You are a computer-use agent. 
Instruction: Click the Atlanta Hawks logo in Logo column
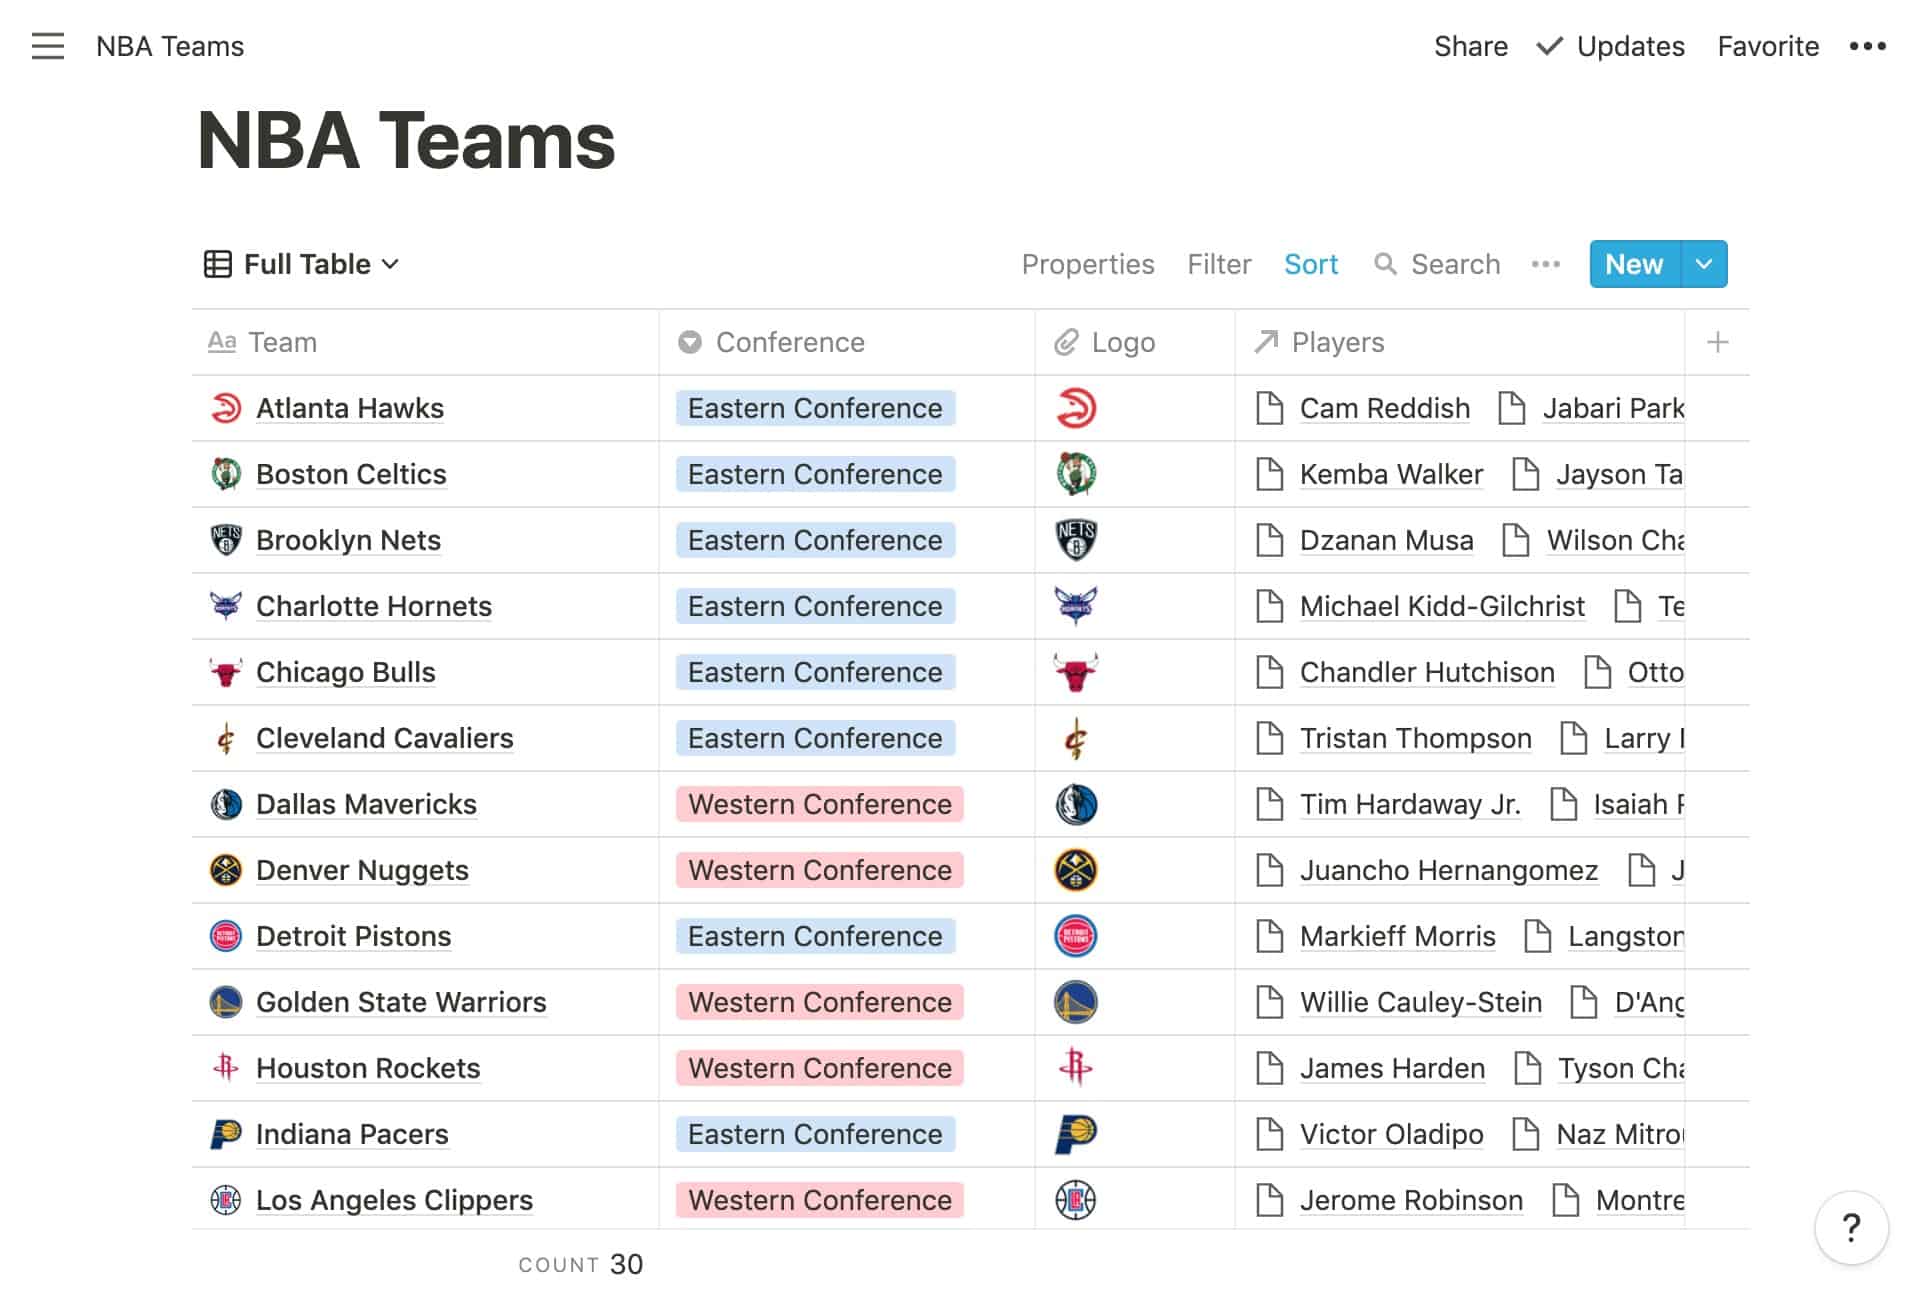point(1077,408)
